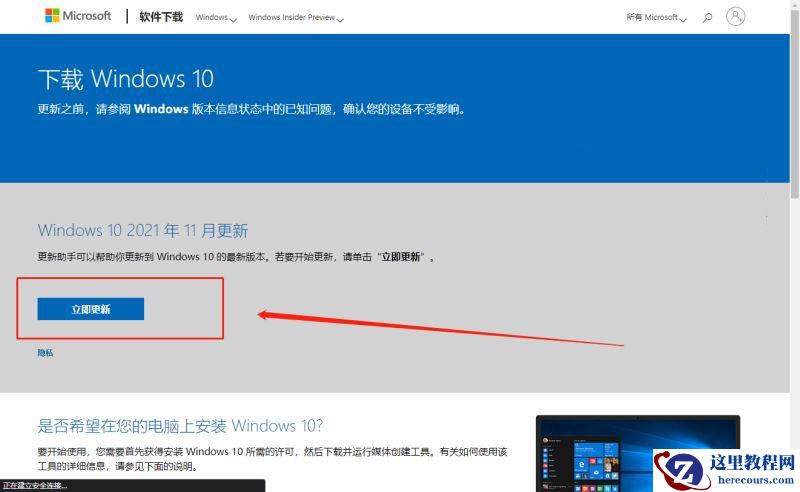Click the vertical scrollbar thumb
This screenshot has width=800, height=492.
tap(794, 105)
